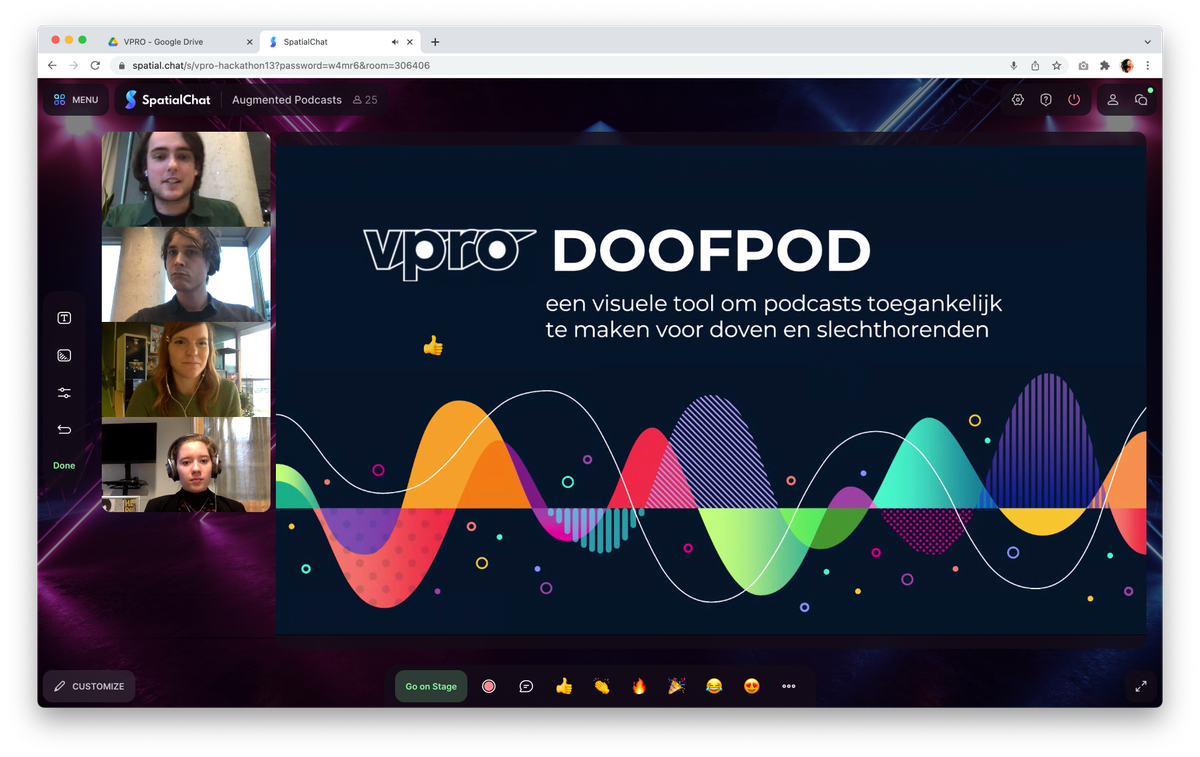
Task: Click Done to finish customizing
Action: point(64,466)
